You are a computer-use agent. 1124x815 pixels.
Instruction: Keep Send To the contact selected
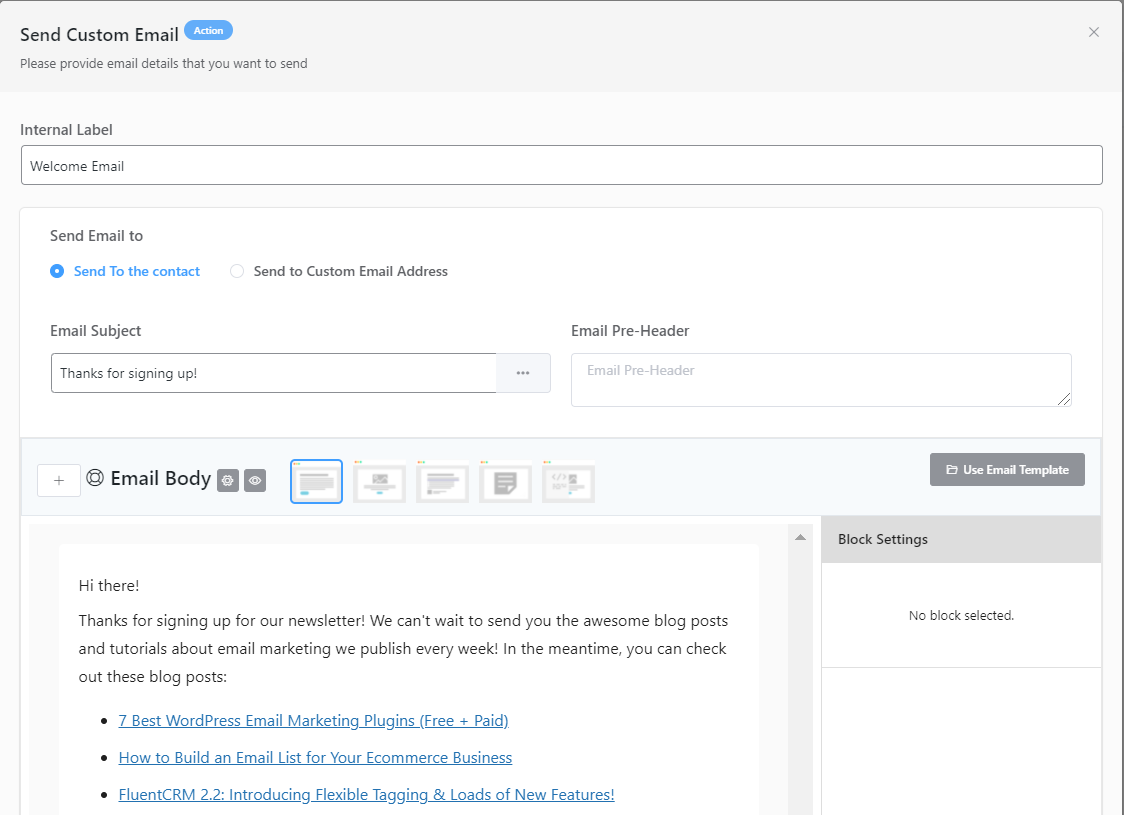(x=57, y=271)
